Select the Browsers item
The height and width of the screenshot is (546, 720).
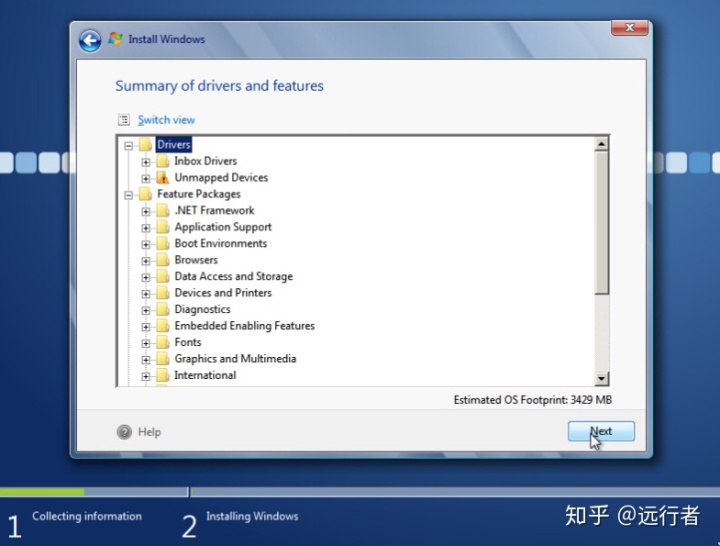coord(196,260)
